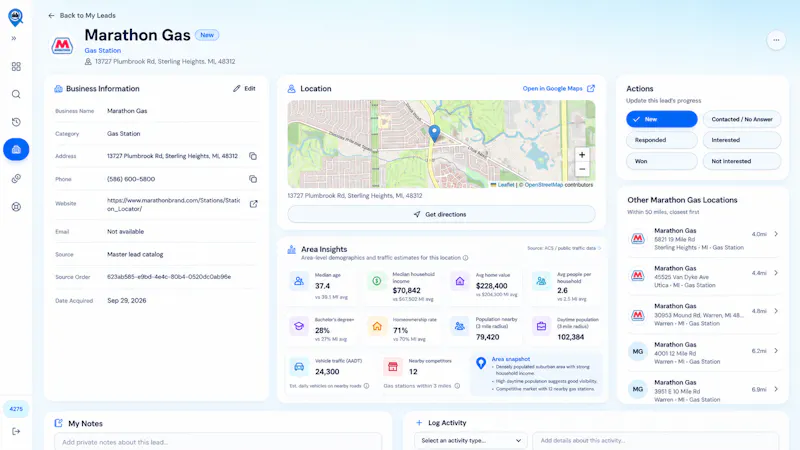Click the OpenStreetMap attribution link
800x450 pixels.
(544, 185)
